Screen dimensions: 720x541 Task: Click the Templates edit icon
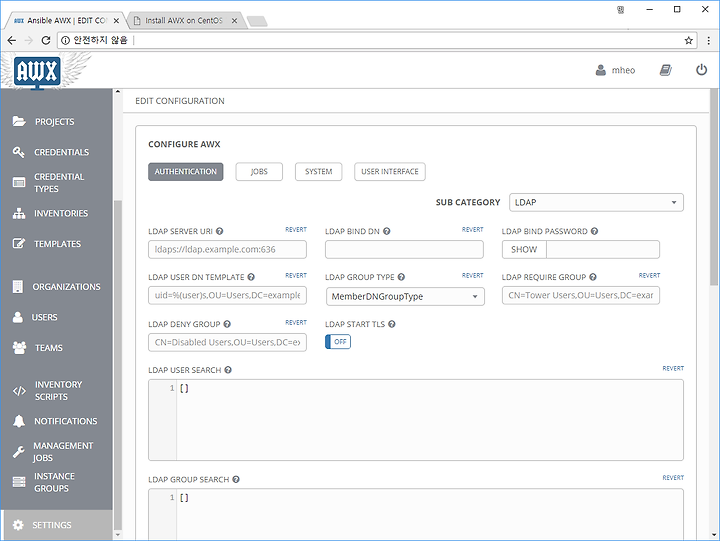pyautogui.click(x=19, y=243)
